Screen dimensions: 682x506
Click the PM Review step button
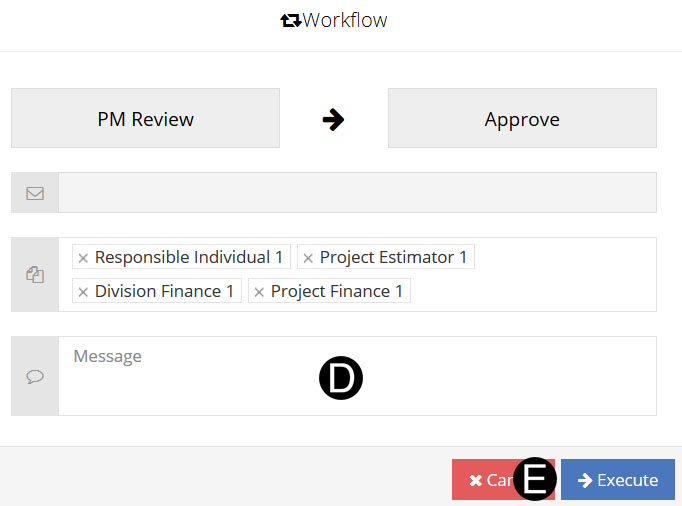click(145, 119)
